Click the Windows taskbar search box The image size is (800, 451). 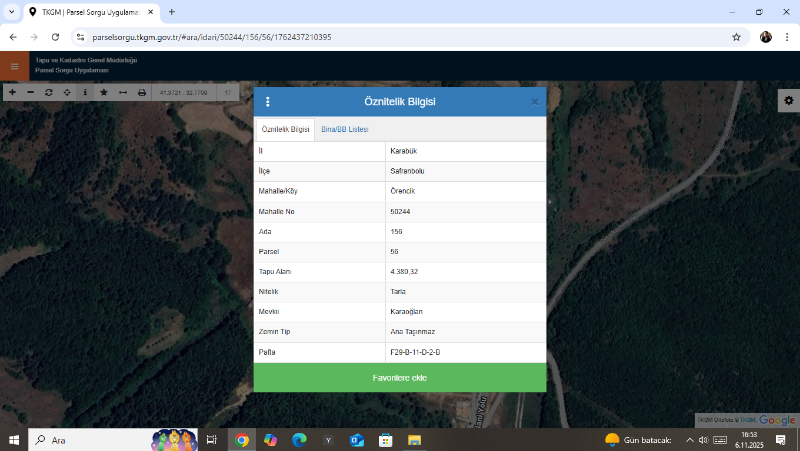pos(90,440)
